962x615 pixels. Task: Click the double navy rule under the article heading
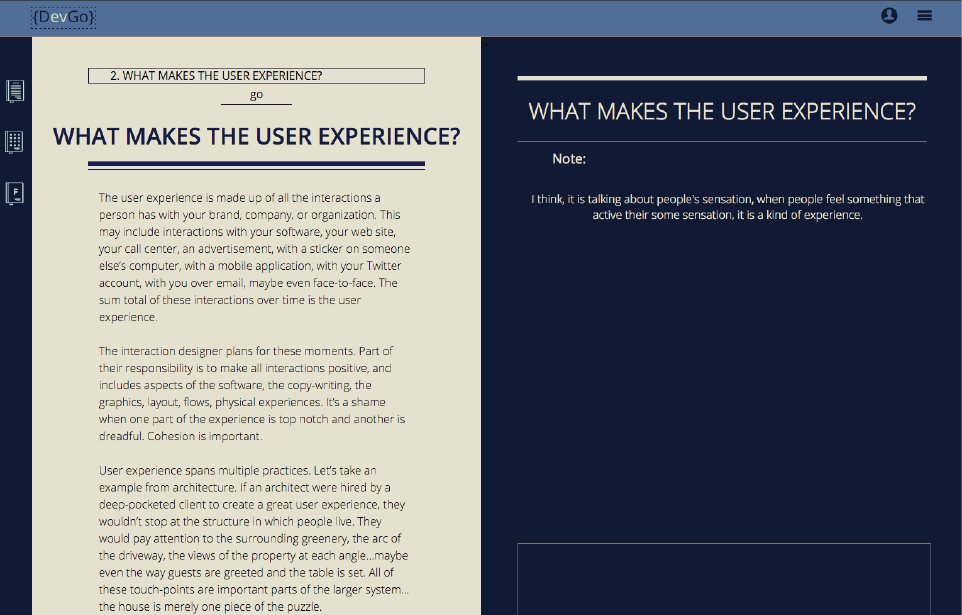pos(256,164)
